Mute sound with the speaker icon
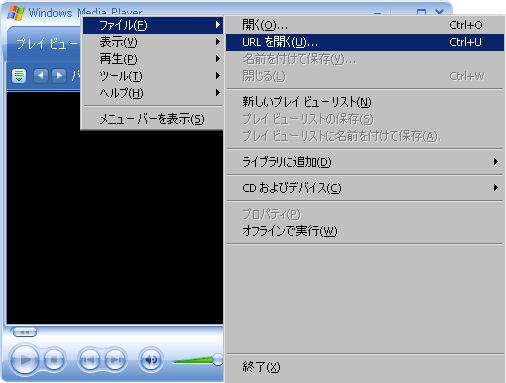This screenshot has height=383, width=506. (x=151, y=360)
